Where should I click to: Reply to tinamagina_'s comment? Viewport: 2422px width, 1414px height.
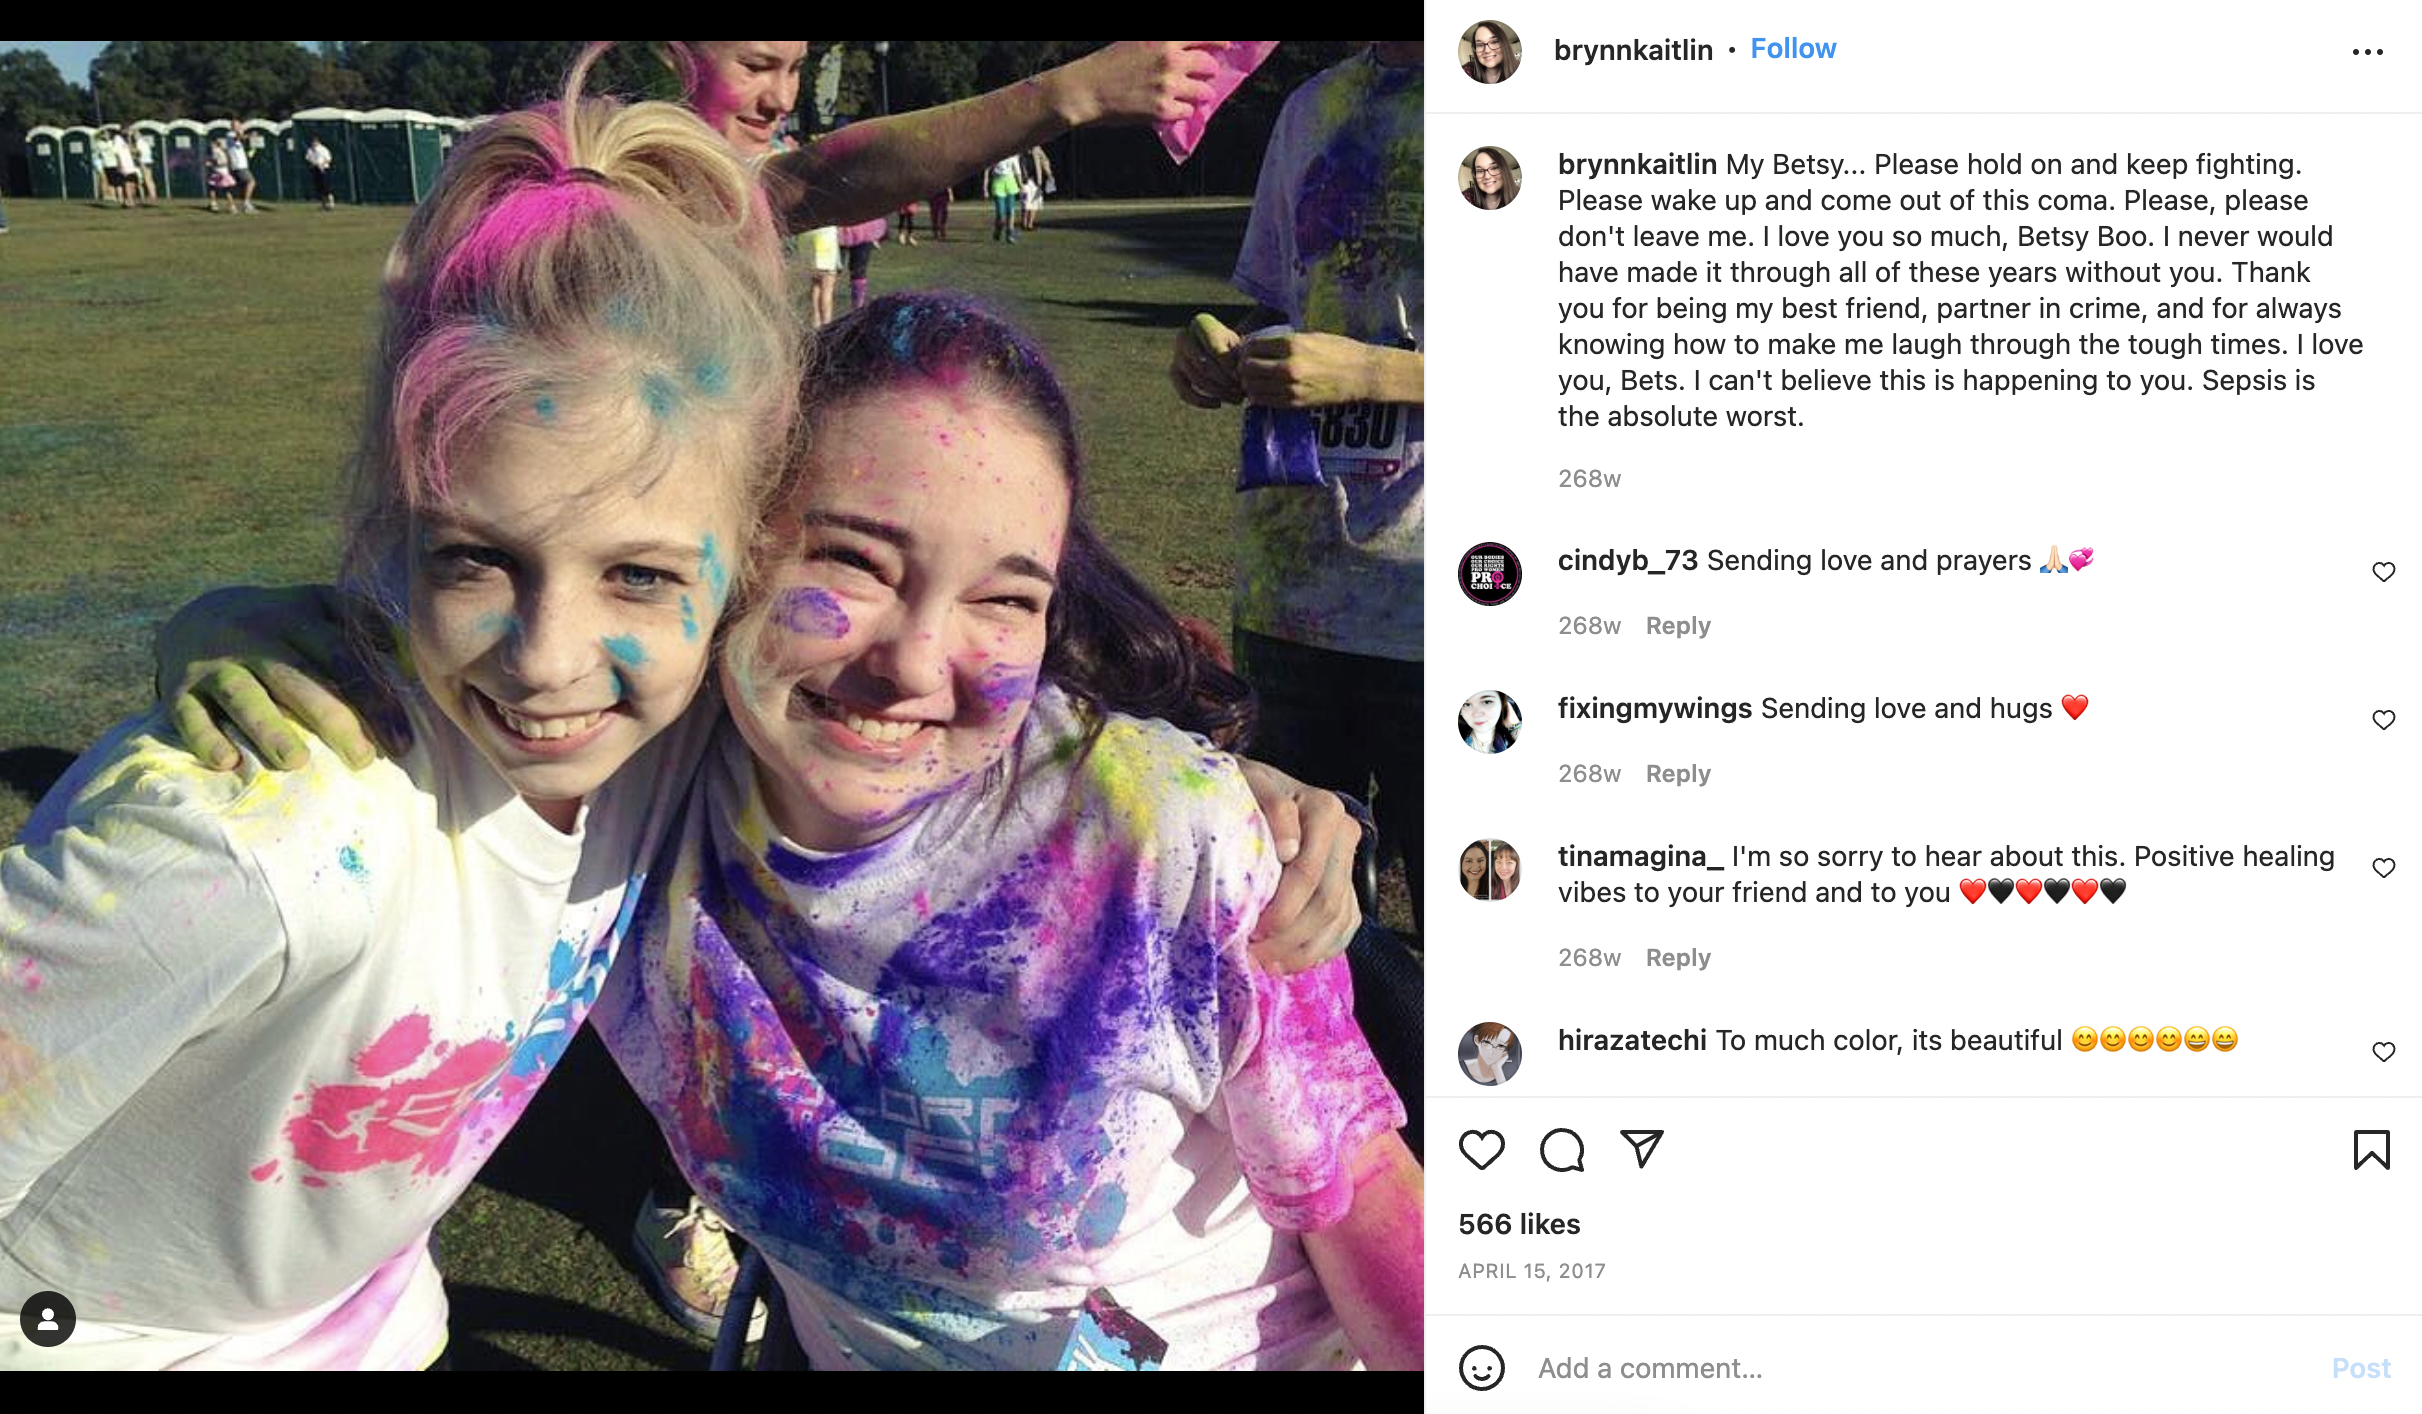pos(1678,958)
